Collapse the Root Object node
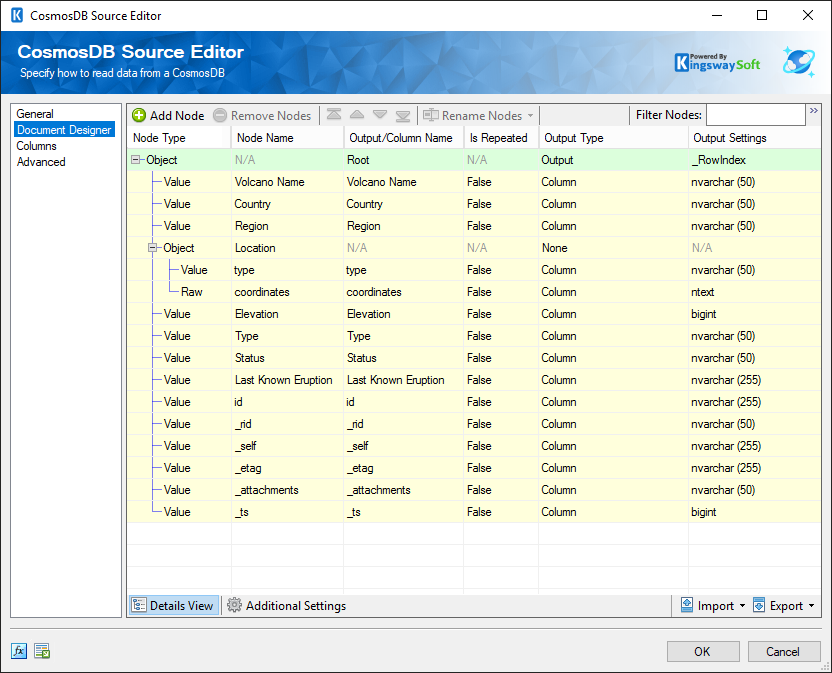 click(136, 159)
